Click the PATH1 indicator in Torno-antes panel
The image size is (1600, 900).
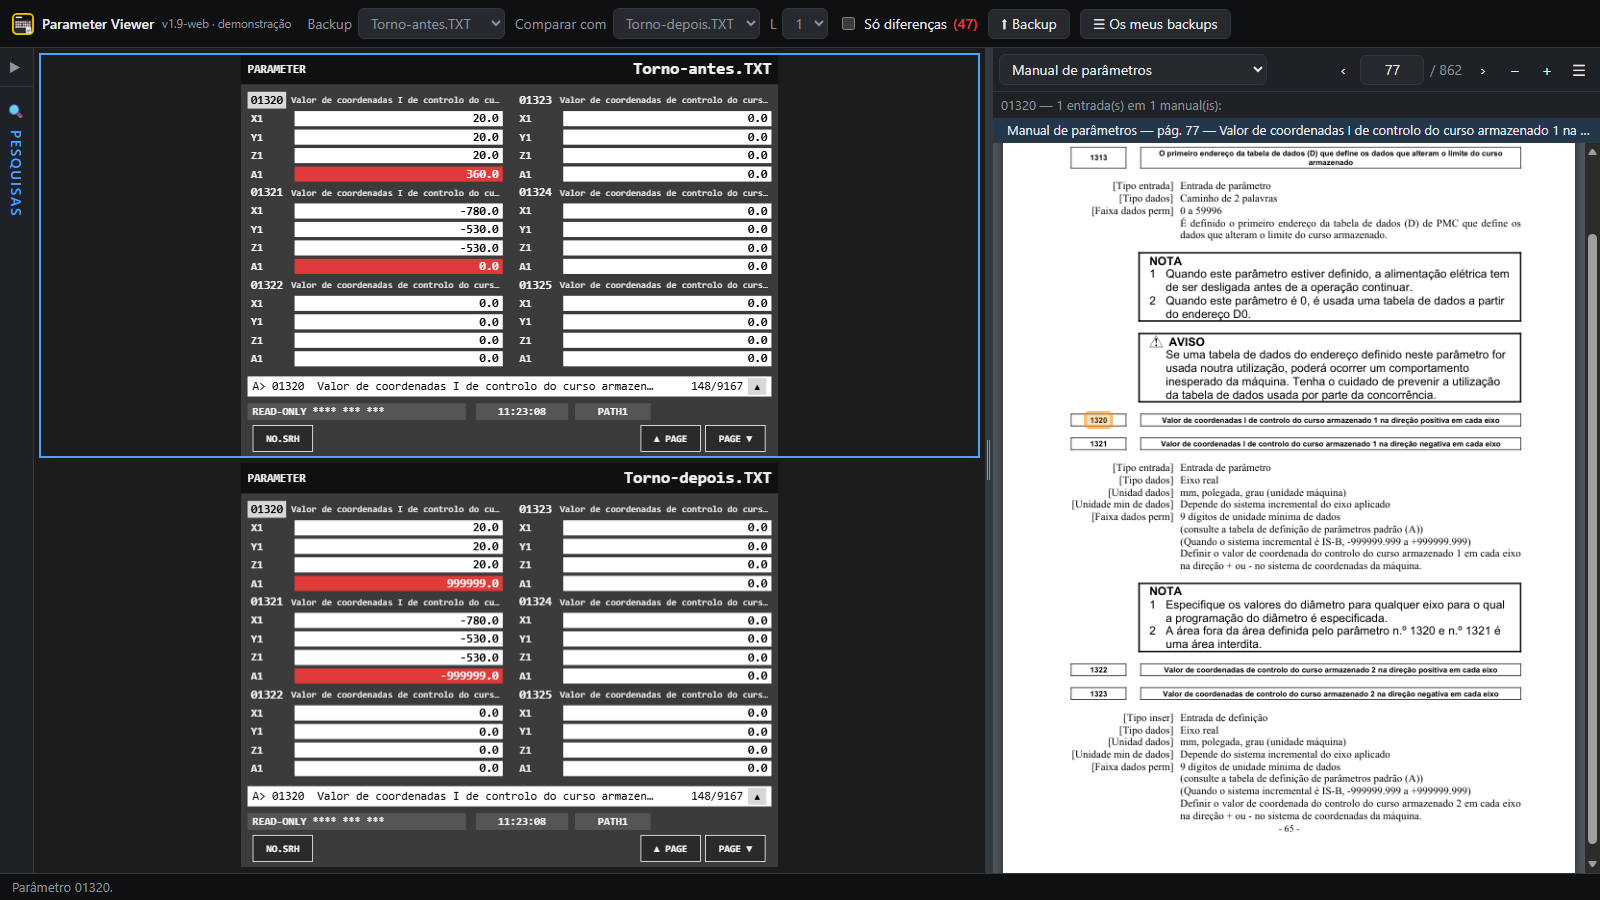point(613,412)
